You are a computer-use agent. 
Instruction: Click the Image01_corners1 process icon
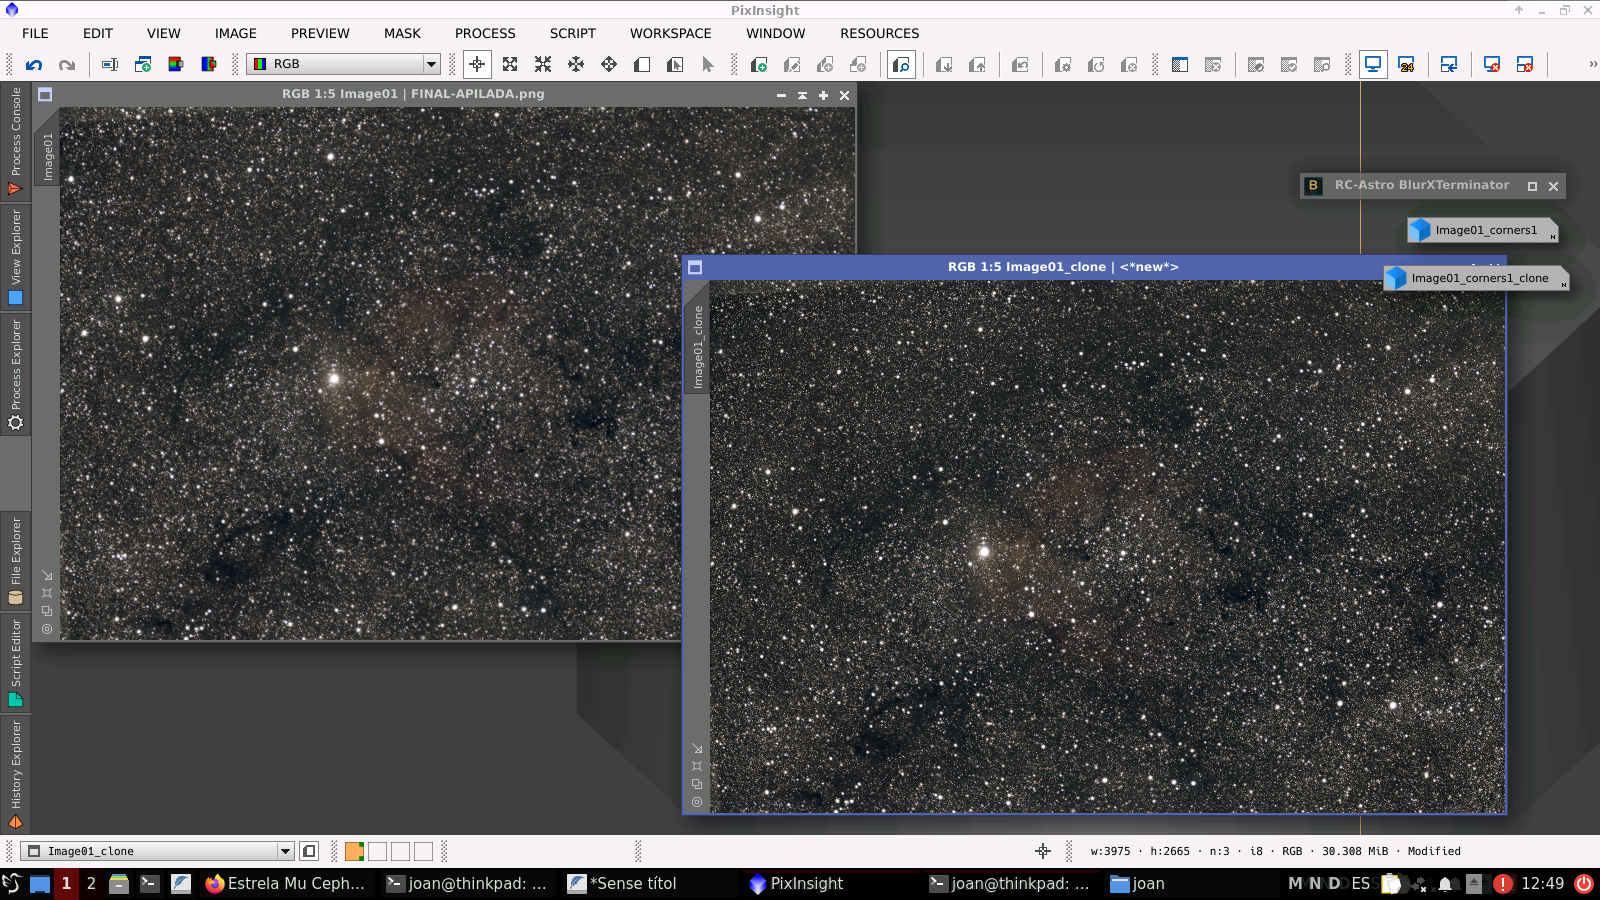tap(1482, 230)
